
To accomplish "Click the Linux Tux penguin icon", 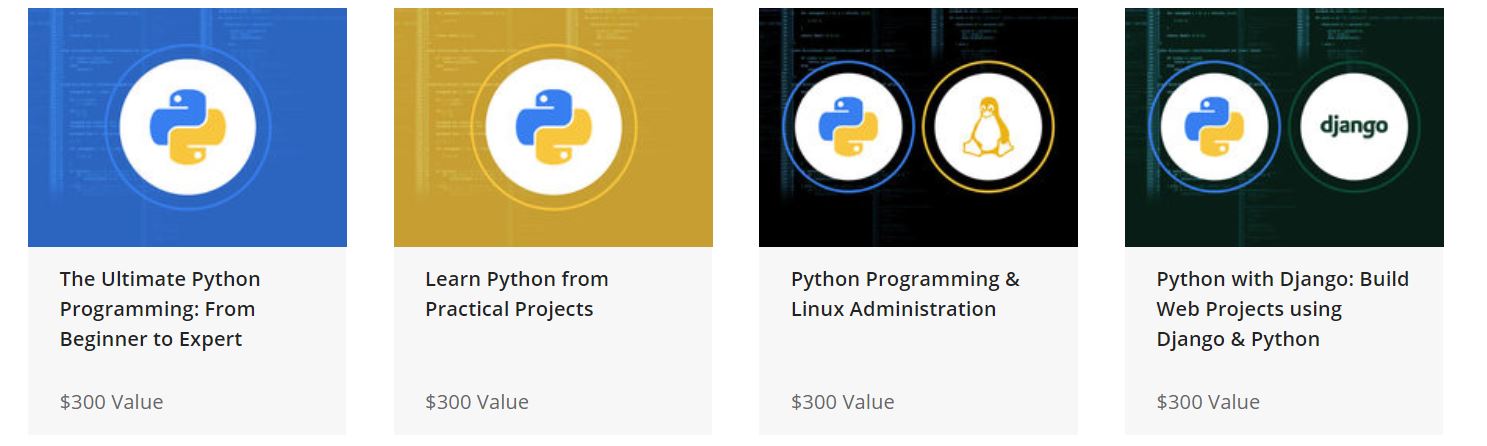I will 987,127.
